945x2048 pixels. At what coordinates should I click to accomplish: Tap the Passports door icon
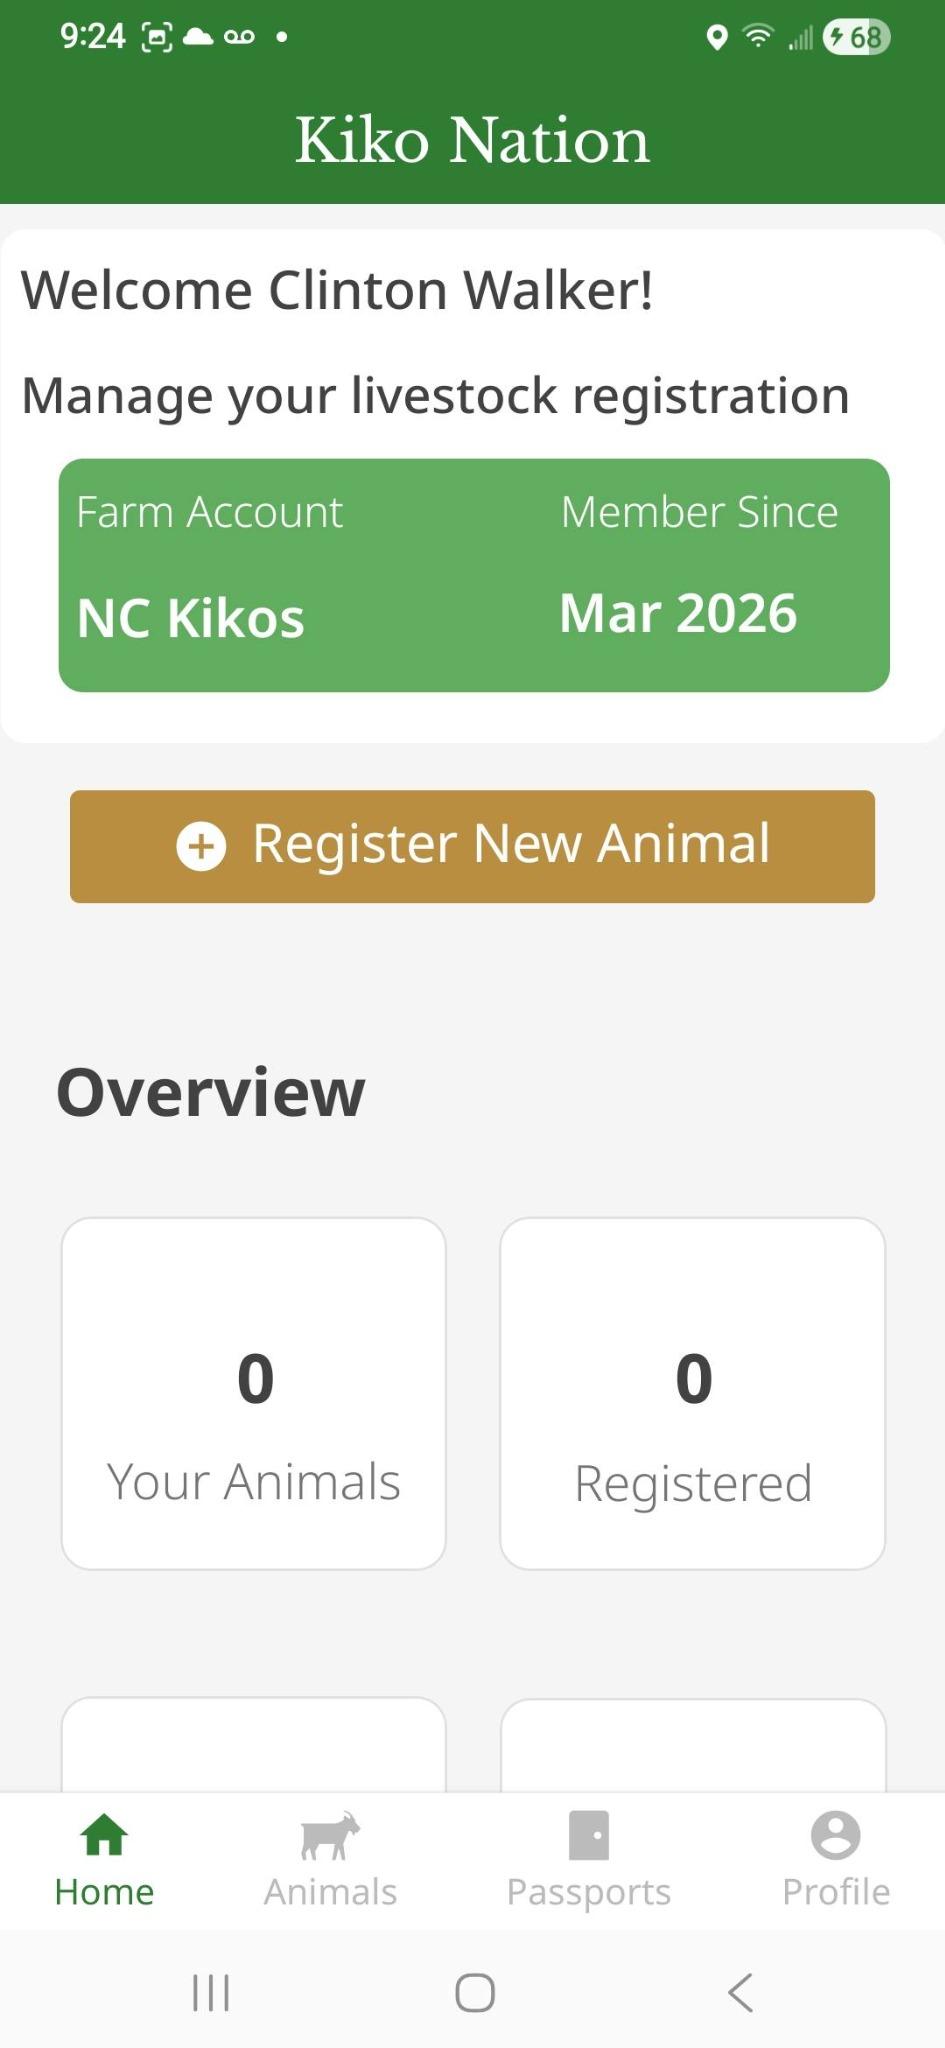[589, 1833]
